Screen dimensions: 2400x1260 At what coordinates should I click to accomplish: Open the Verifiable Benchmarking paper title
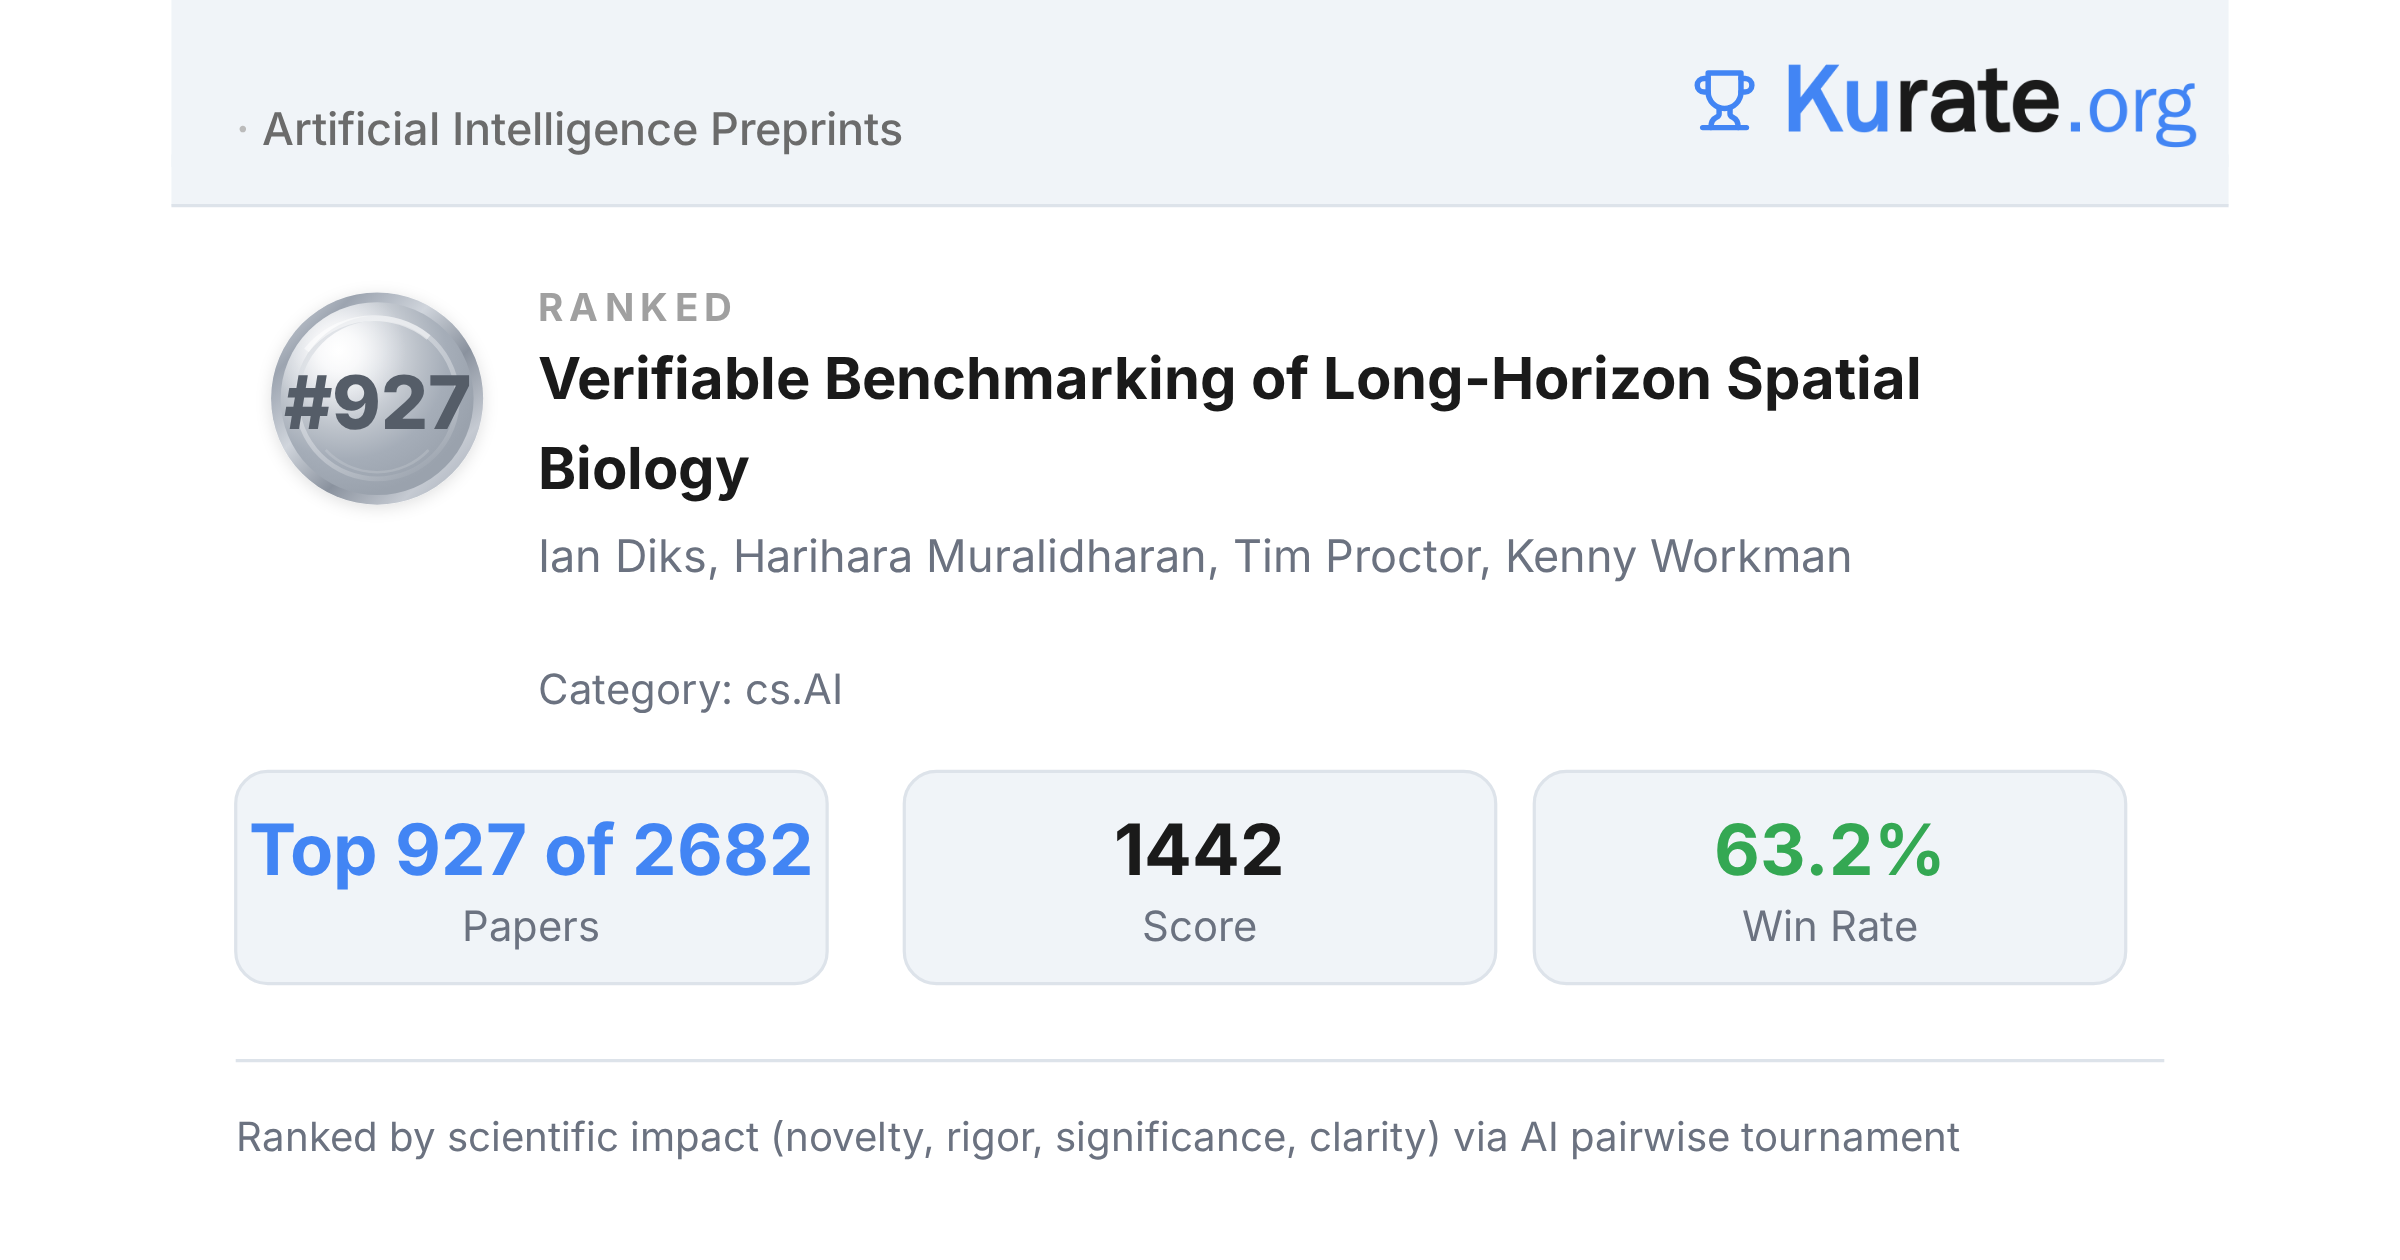coord(1229,423)
